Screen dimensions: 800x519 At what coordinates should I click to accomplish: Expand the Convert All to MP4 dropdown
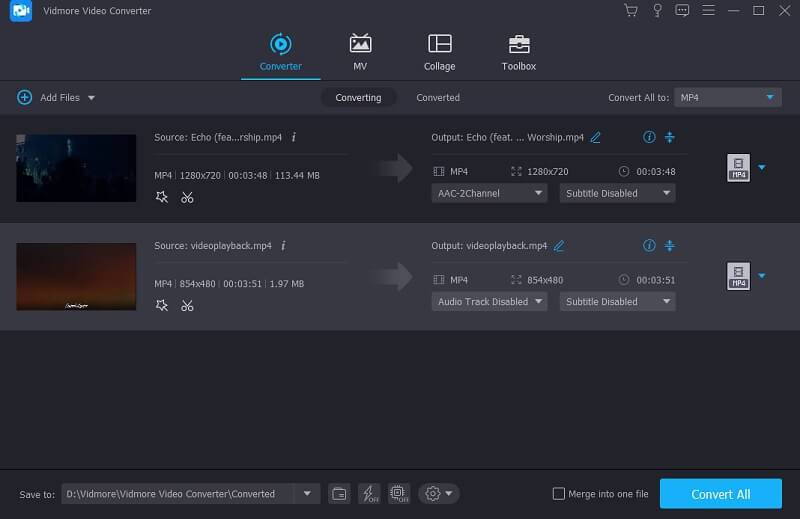(727, 97)
